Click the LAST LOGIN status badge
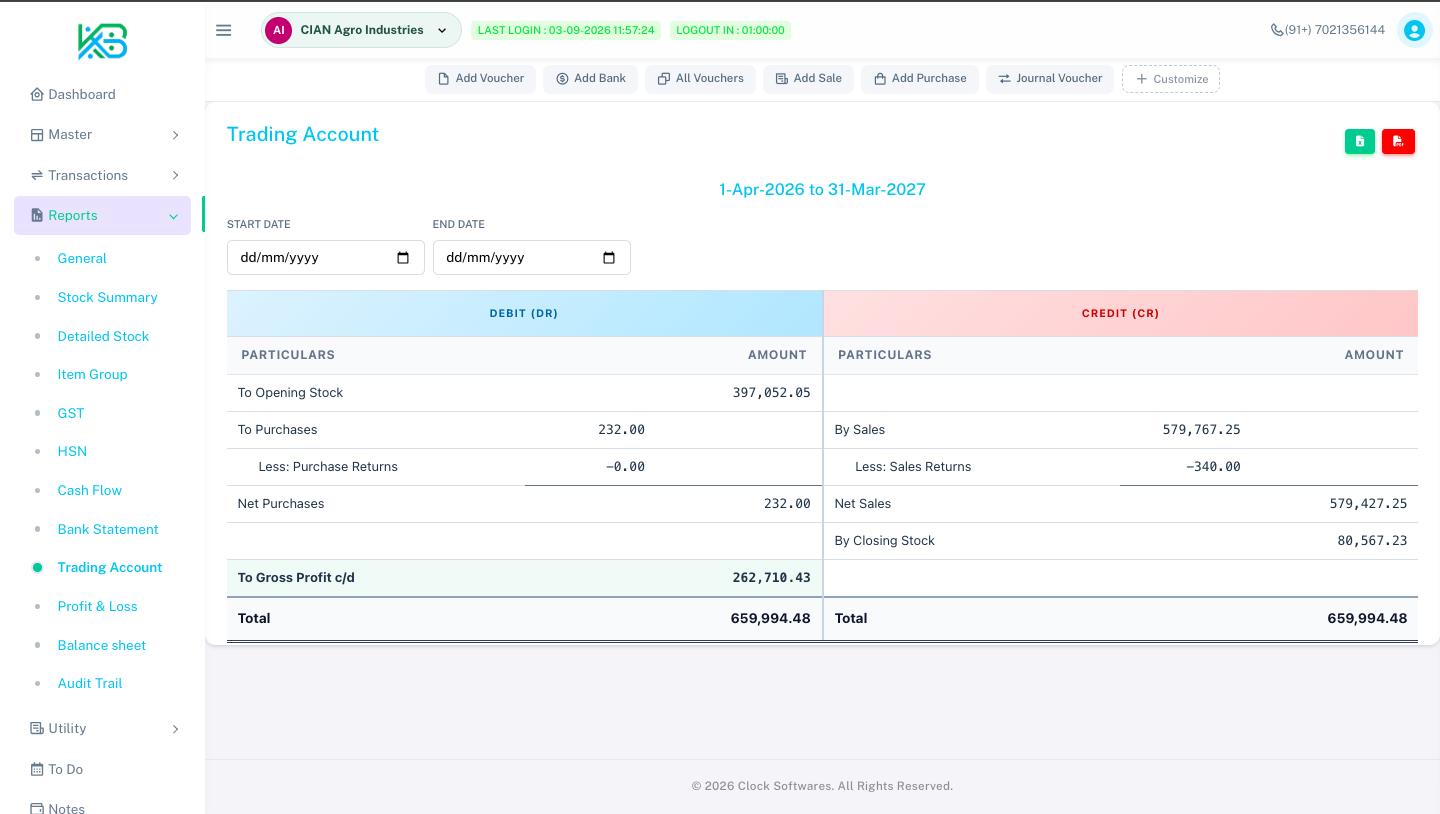The height and width of the screenshot is (814, 1440). point(566,30)
